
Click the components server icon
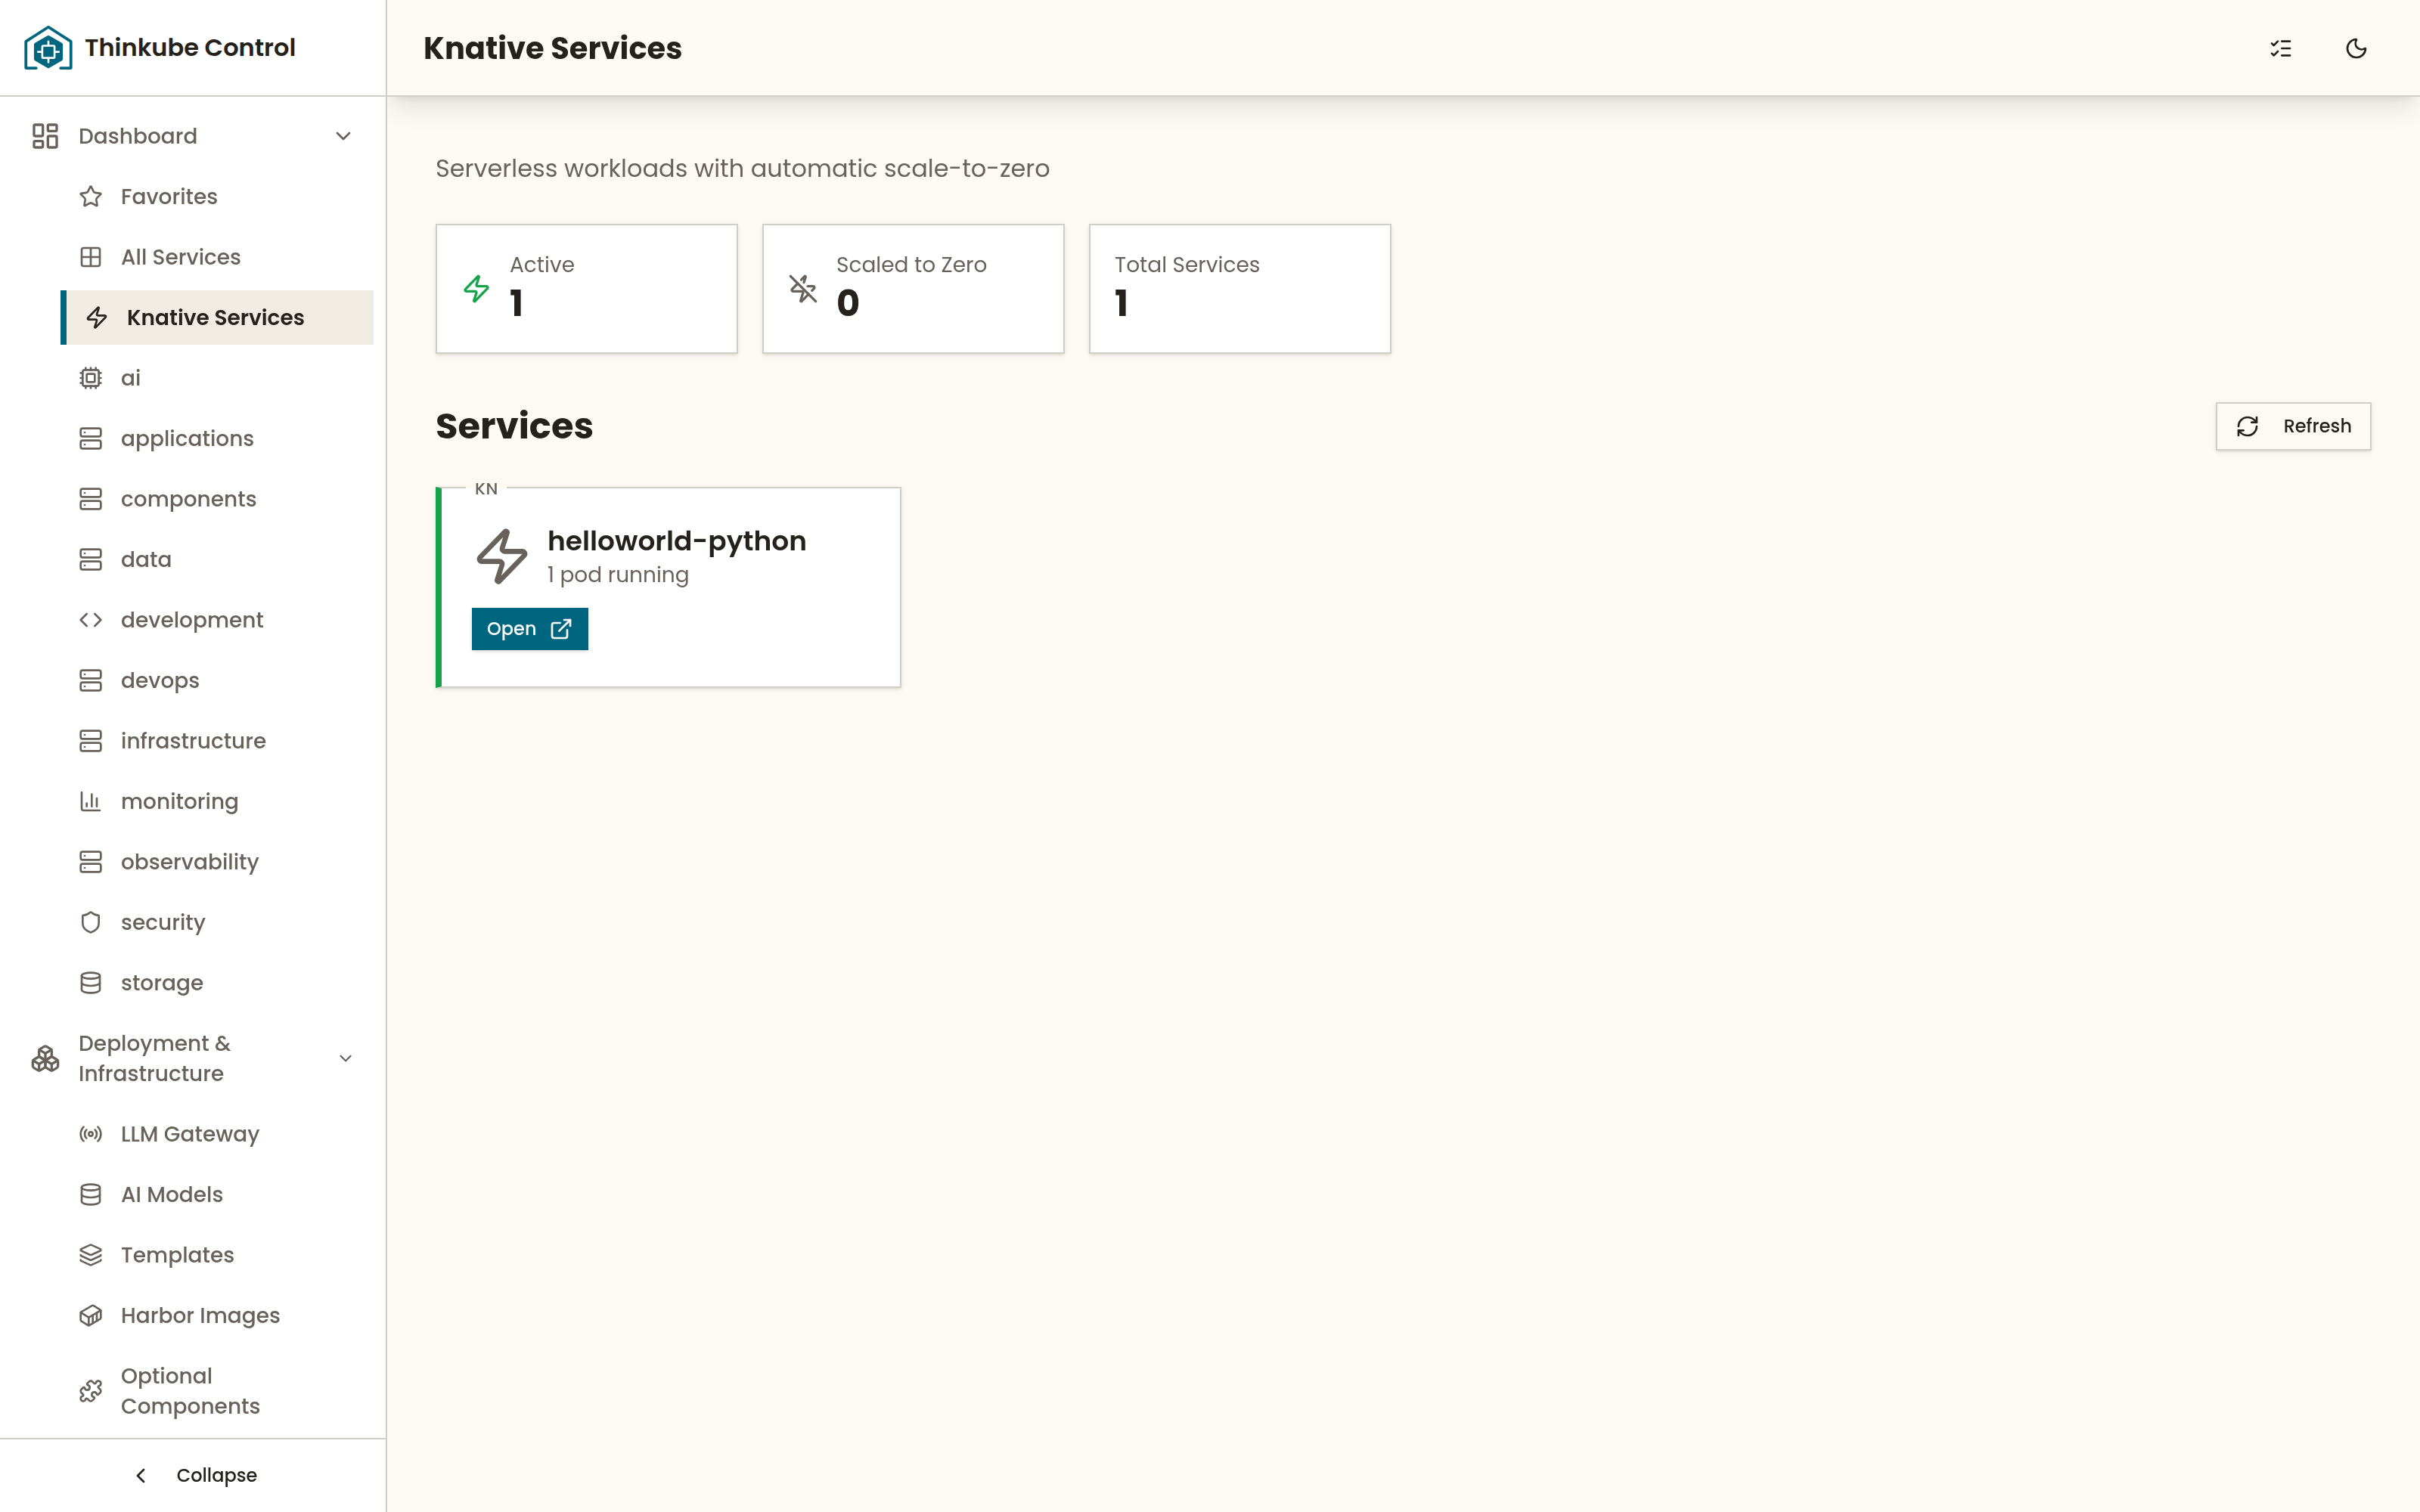click(x=91, y=499)
